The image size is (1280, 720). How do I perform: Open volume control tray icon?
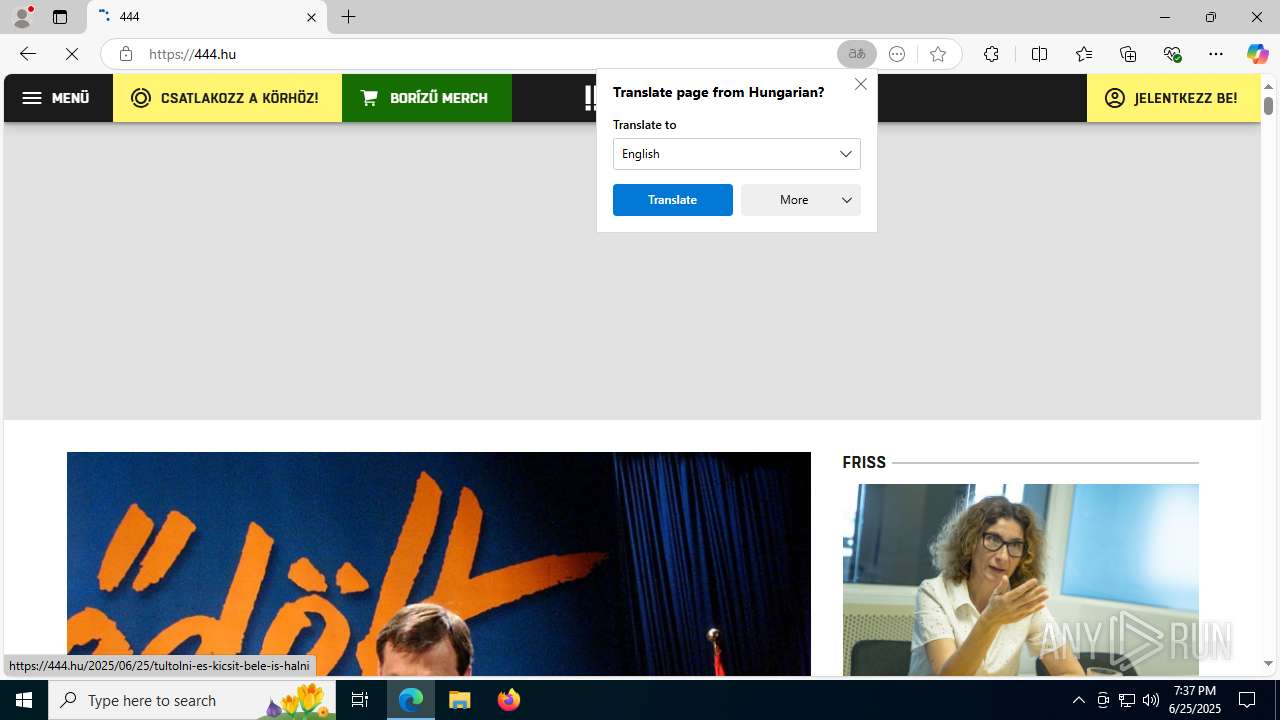coord(1151,700)
